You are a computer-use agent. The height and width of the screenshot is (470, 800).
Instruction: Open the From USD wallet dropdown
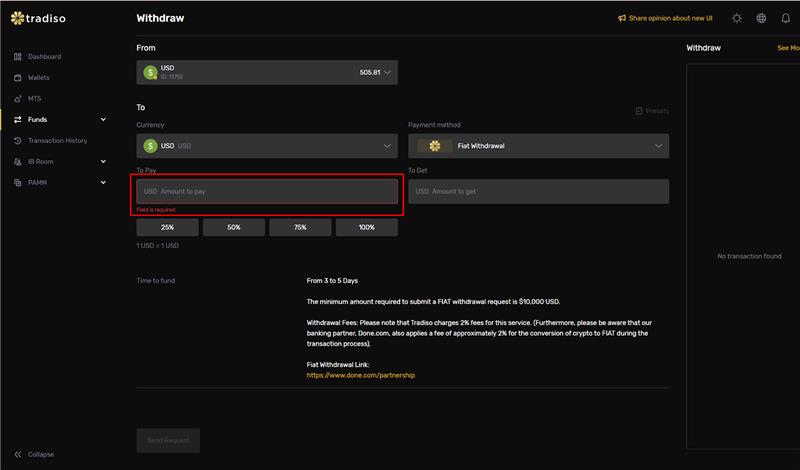267,72
